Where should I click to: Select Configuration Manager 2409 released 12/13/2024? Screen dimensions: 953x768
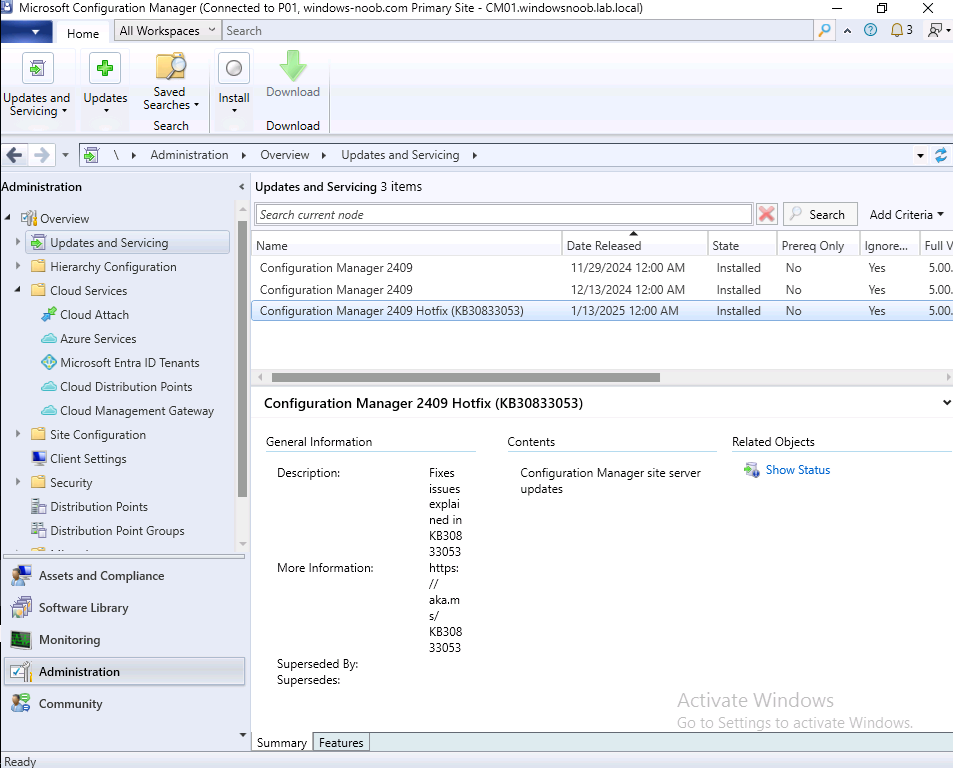click(602, 289)
